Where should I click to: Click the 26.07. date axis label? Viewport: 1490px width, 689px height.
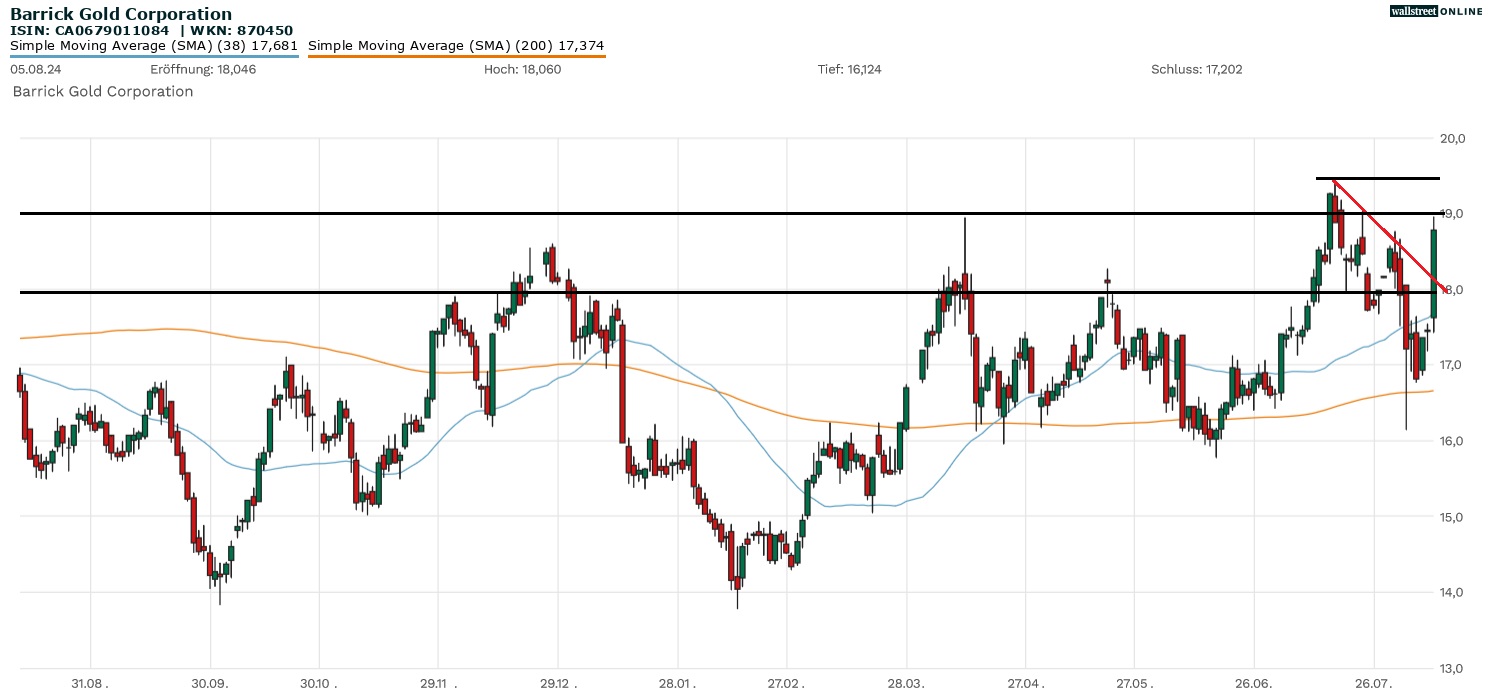click(x=1373, y=682)
